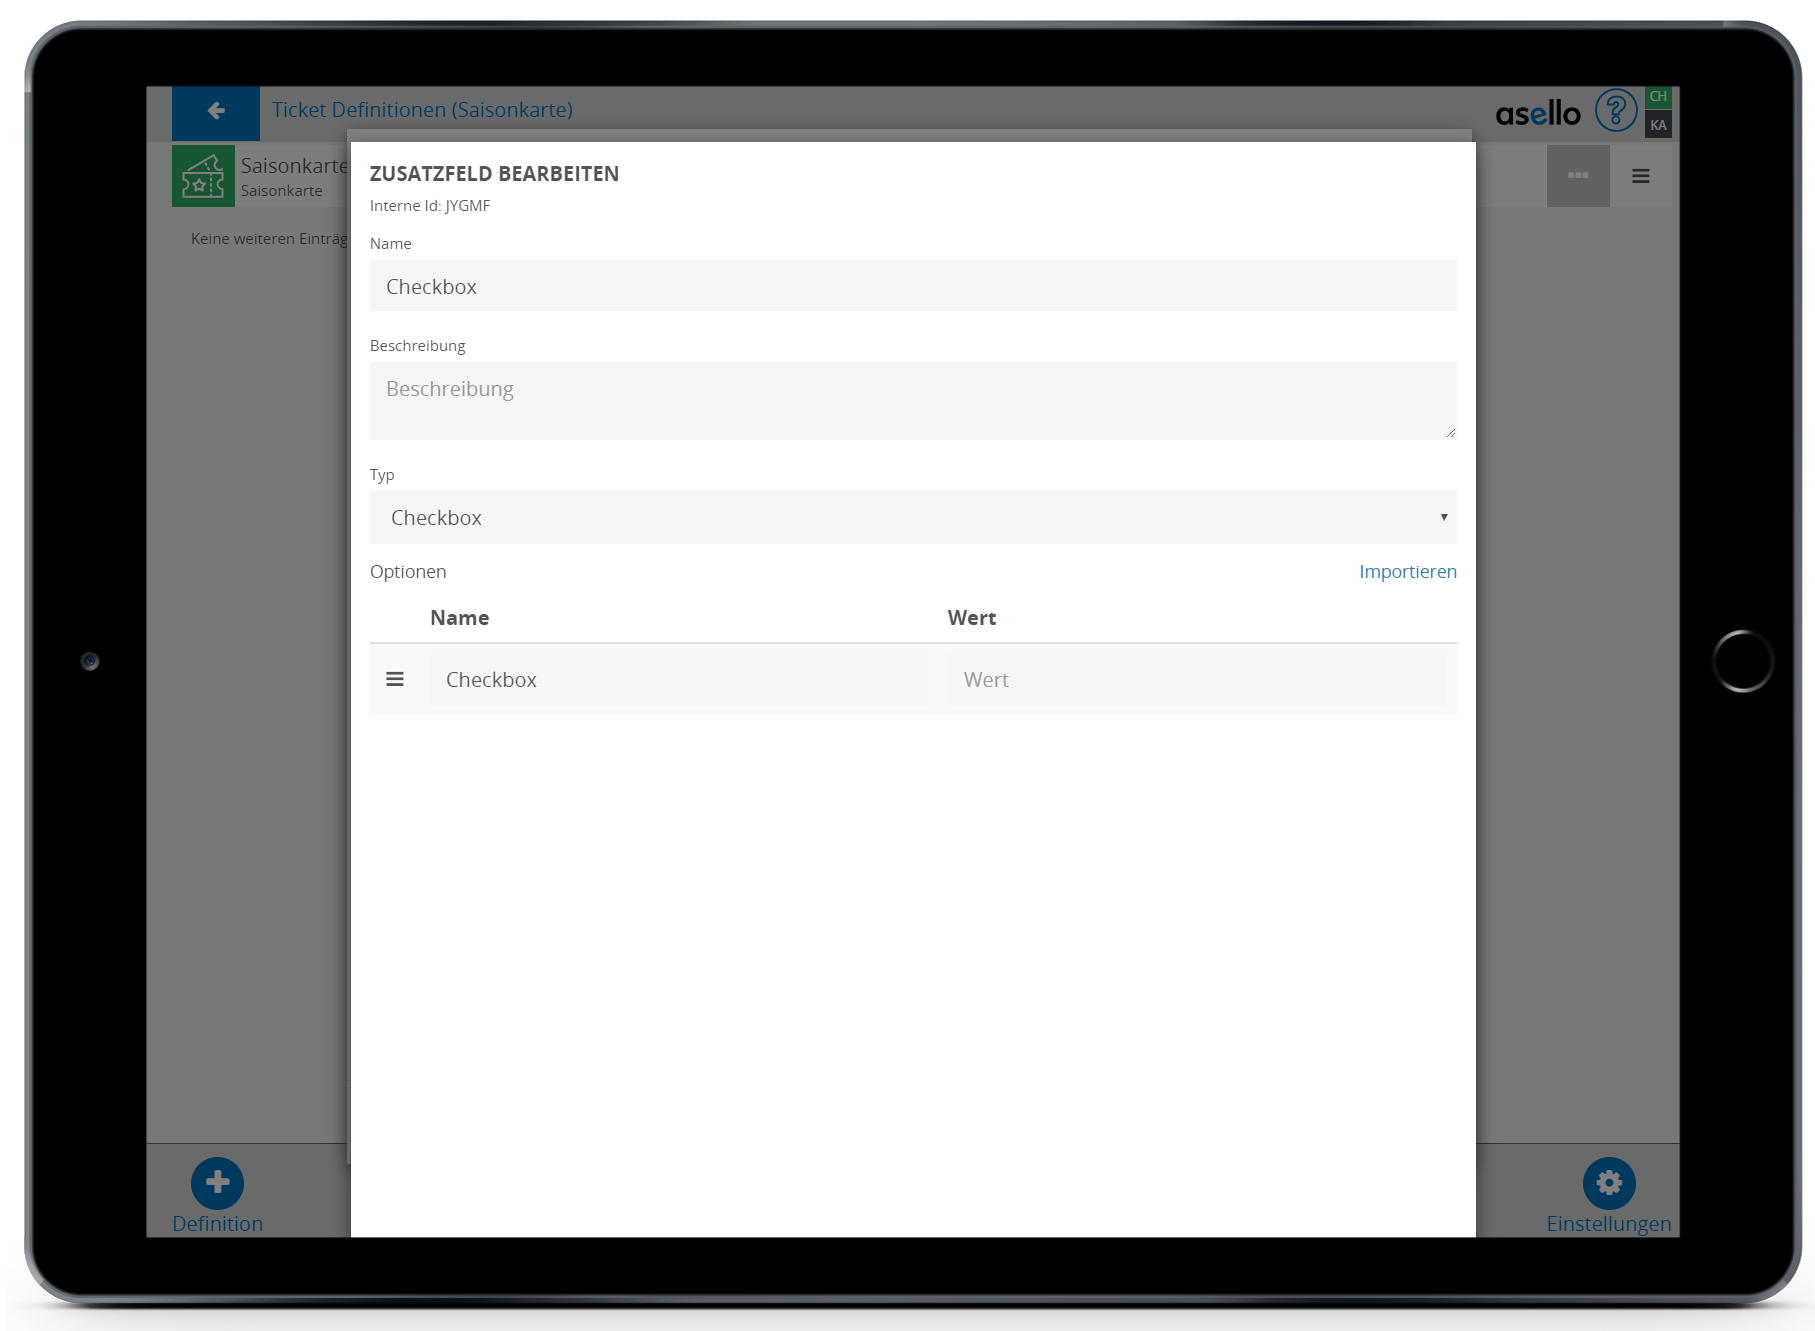Open the help question mark icon
The image size is (1815, 1331).
[1615, 111]
